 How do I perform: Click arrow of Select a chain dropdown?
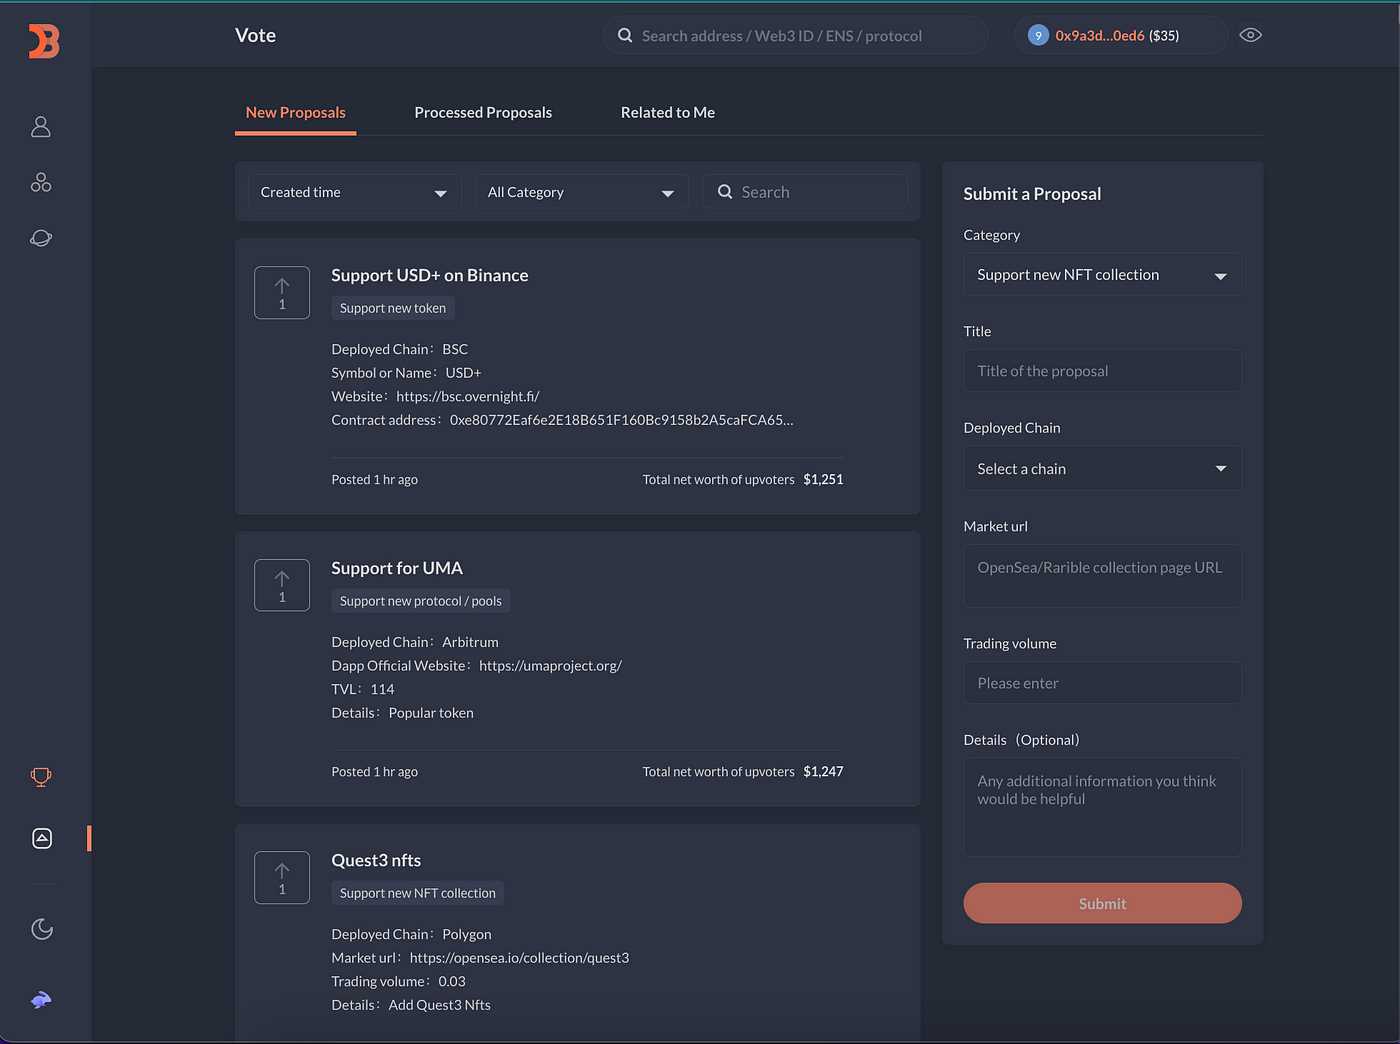1221,469
